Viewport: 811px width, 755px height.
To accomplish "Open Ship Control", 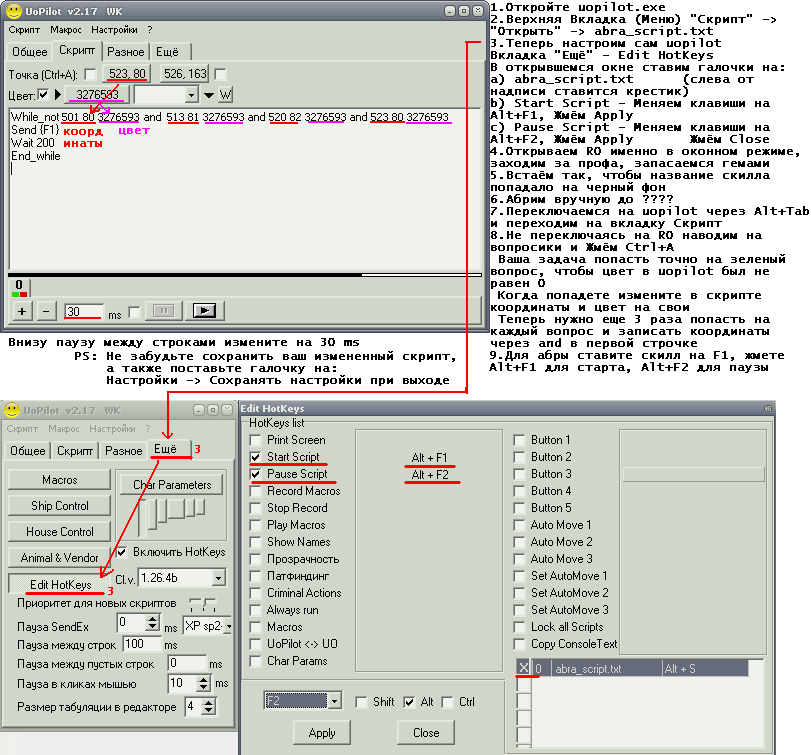I will pos(59,506).
